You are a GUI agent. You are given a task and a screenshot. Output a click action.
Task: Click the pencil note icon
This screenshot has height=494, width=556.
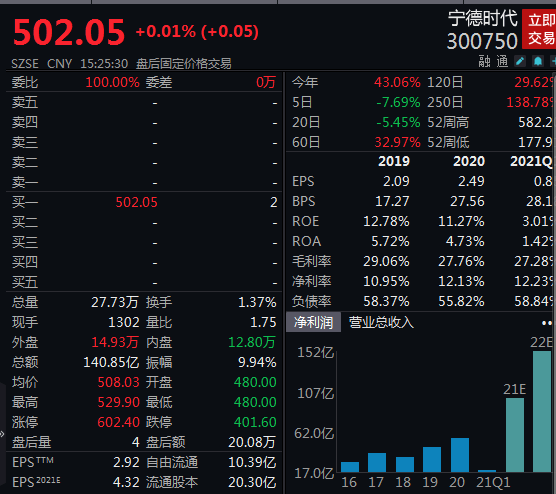[520, 61]
